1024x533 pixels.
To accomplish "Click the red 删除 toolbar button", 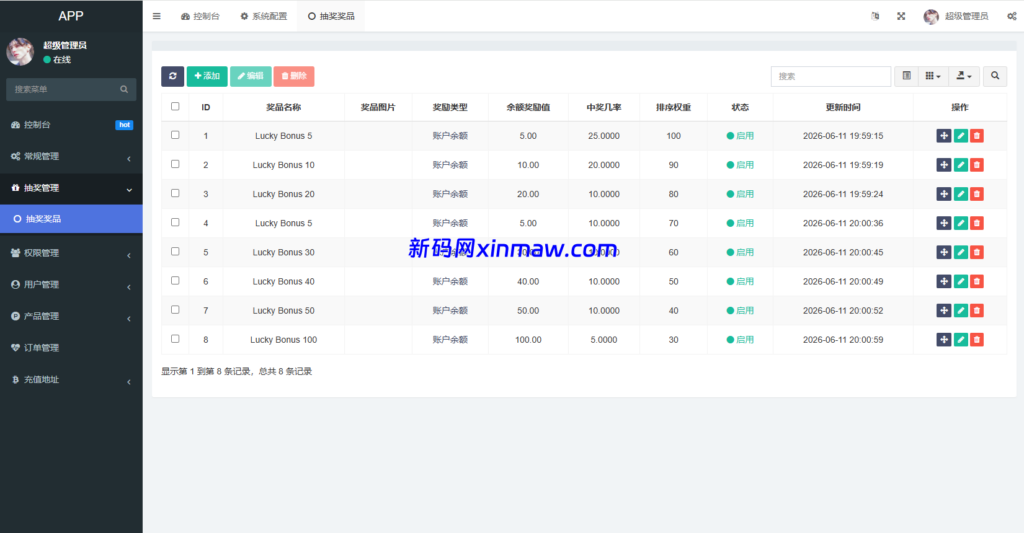I will click(294, 76).
